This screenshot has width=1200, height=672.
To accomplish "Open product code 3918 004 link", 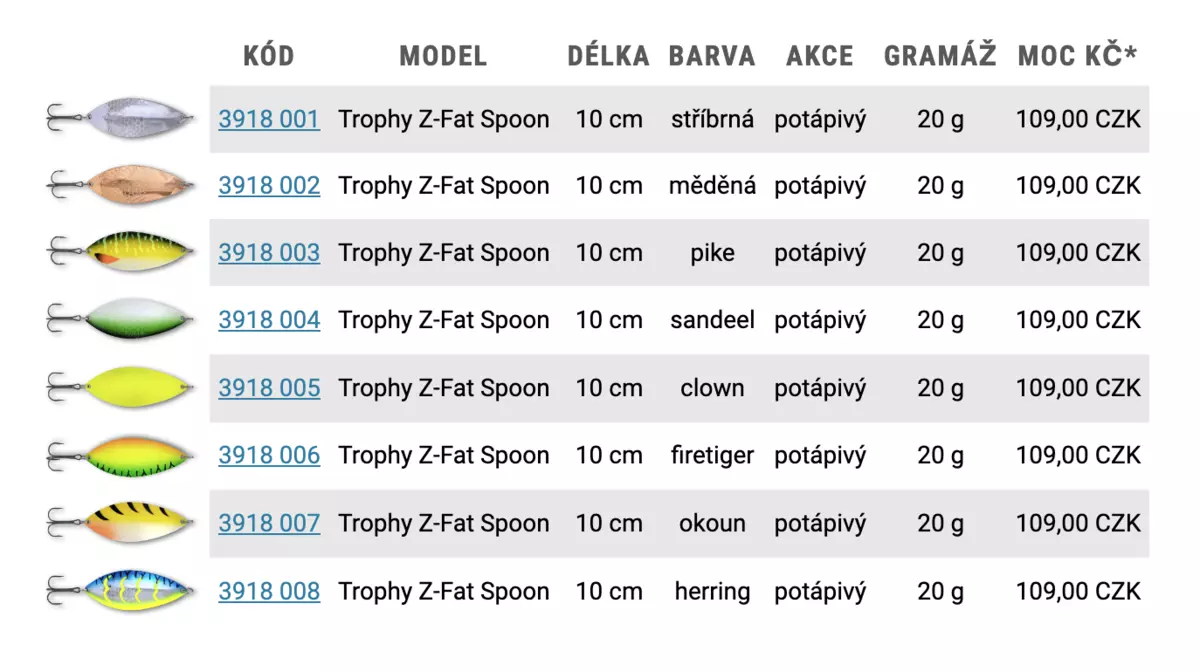I will 269,320.
